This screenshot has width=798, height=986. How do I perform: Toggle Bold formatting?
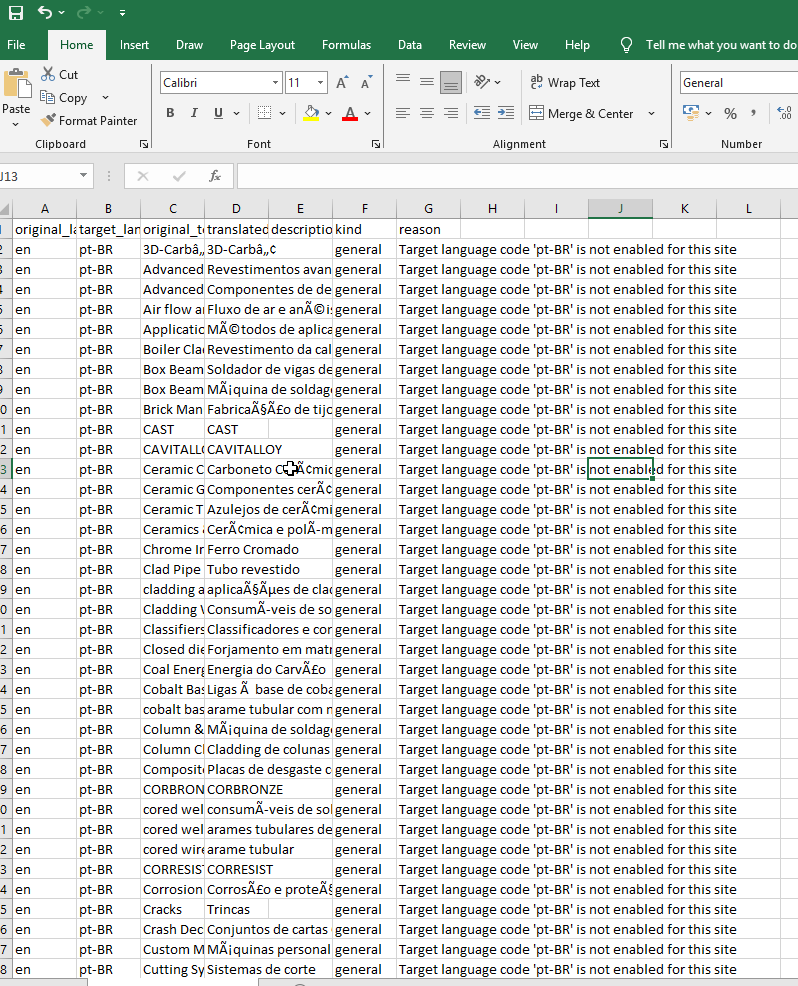pos(170,113)
